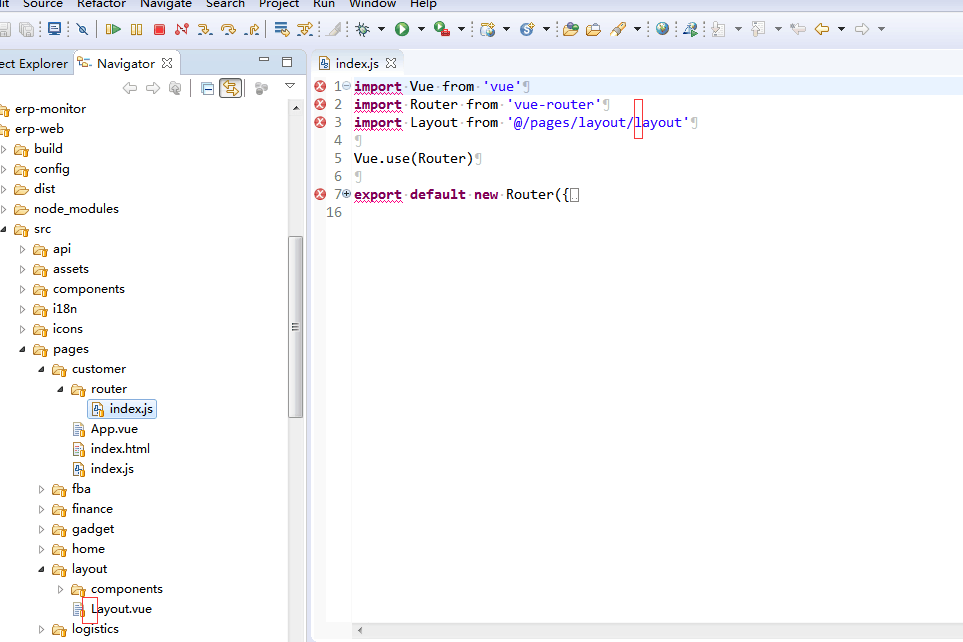The image size is (963, 642).
Task: Click the Navigator scroll up arrow
Action: 296,108
